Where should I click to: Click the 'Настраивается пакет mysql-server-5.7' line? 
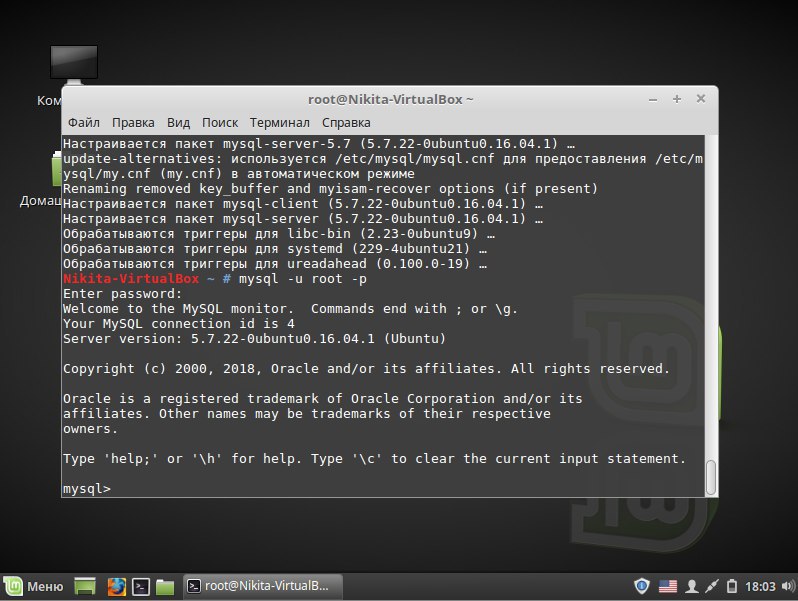[319, 144]
